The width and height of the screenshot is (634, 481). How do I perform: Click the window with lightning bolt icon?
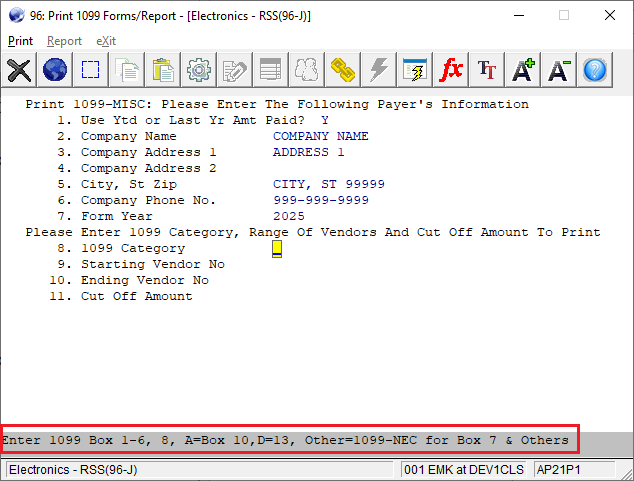pyautogui.click(x=415, y=69)
